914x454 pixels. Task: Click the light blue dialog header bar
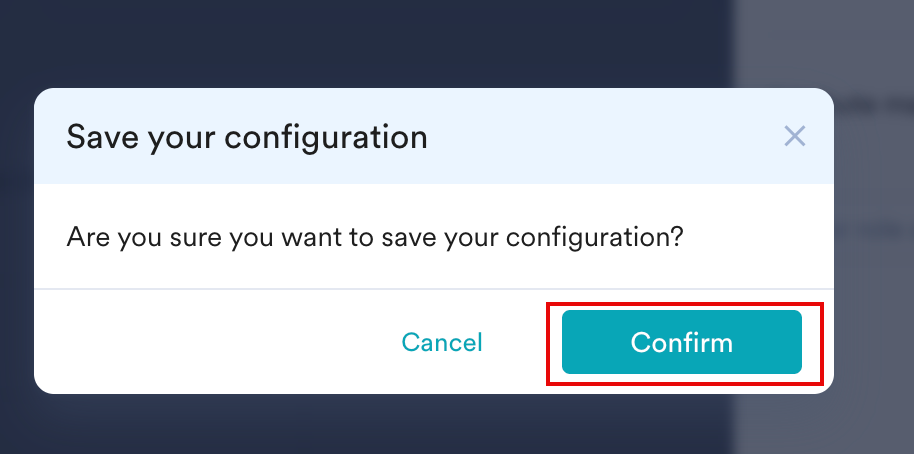click(x=600, y=136)
